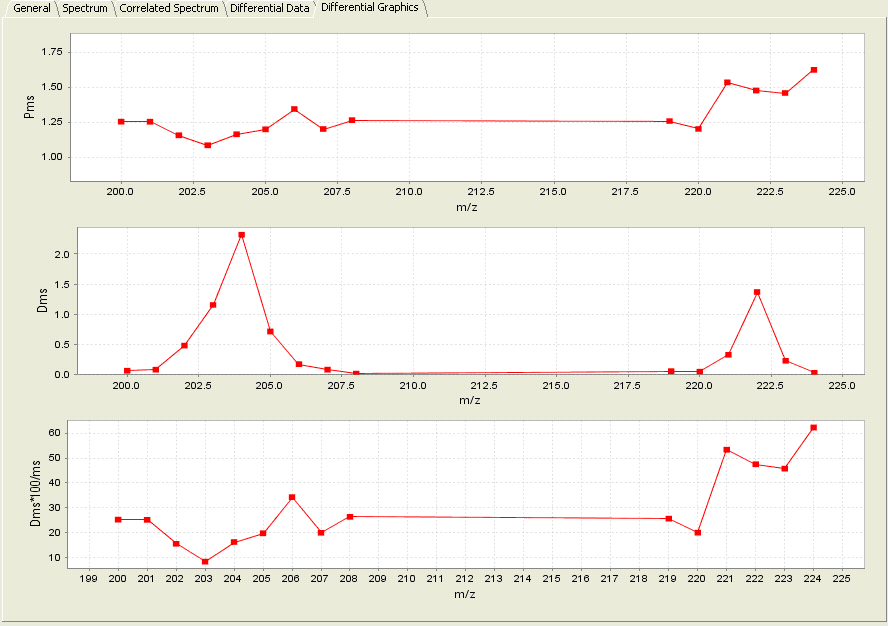Screen dimensions: 888x626
Task: Open the Differential Data tab
Action: [269, 8]
